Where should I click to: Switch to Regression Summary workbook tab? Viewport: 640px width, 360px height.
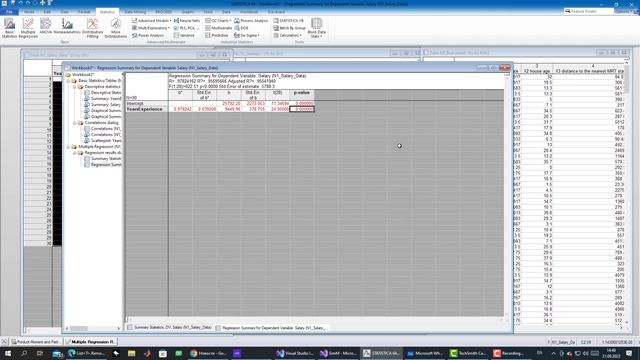271,328
